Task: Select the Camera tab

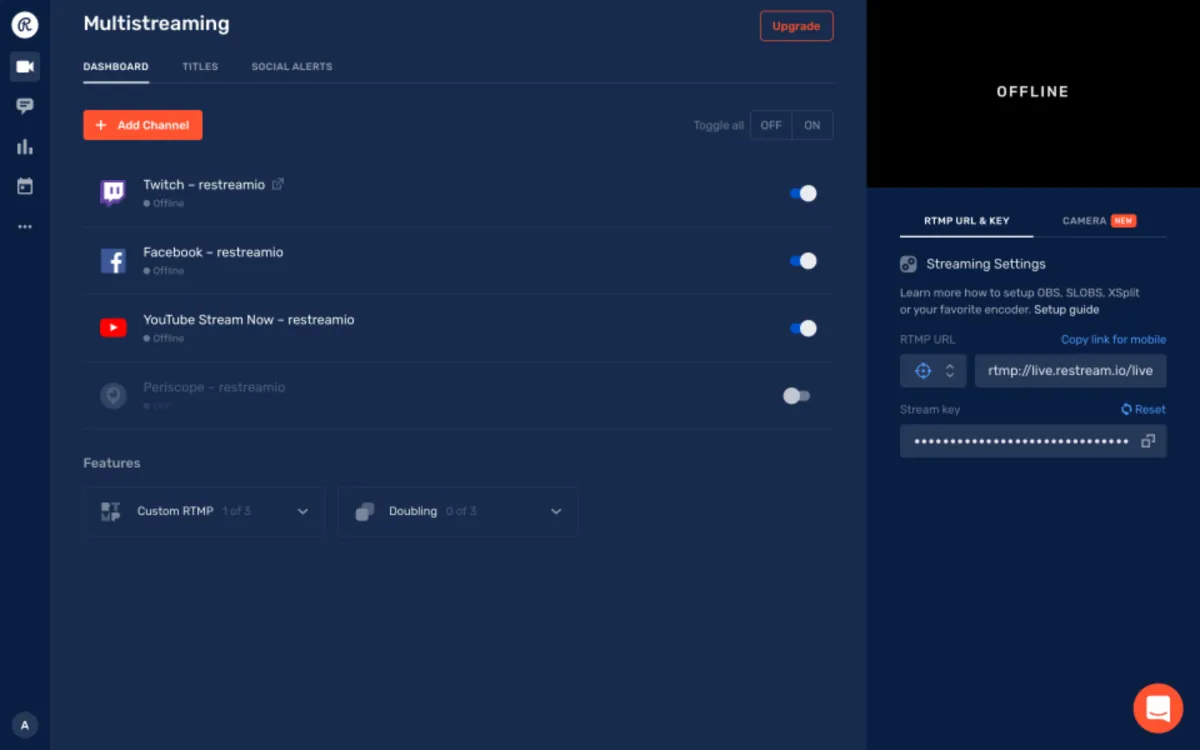Action: (x=1099, y=221)
